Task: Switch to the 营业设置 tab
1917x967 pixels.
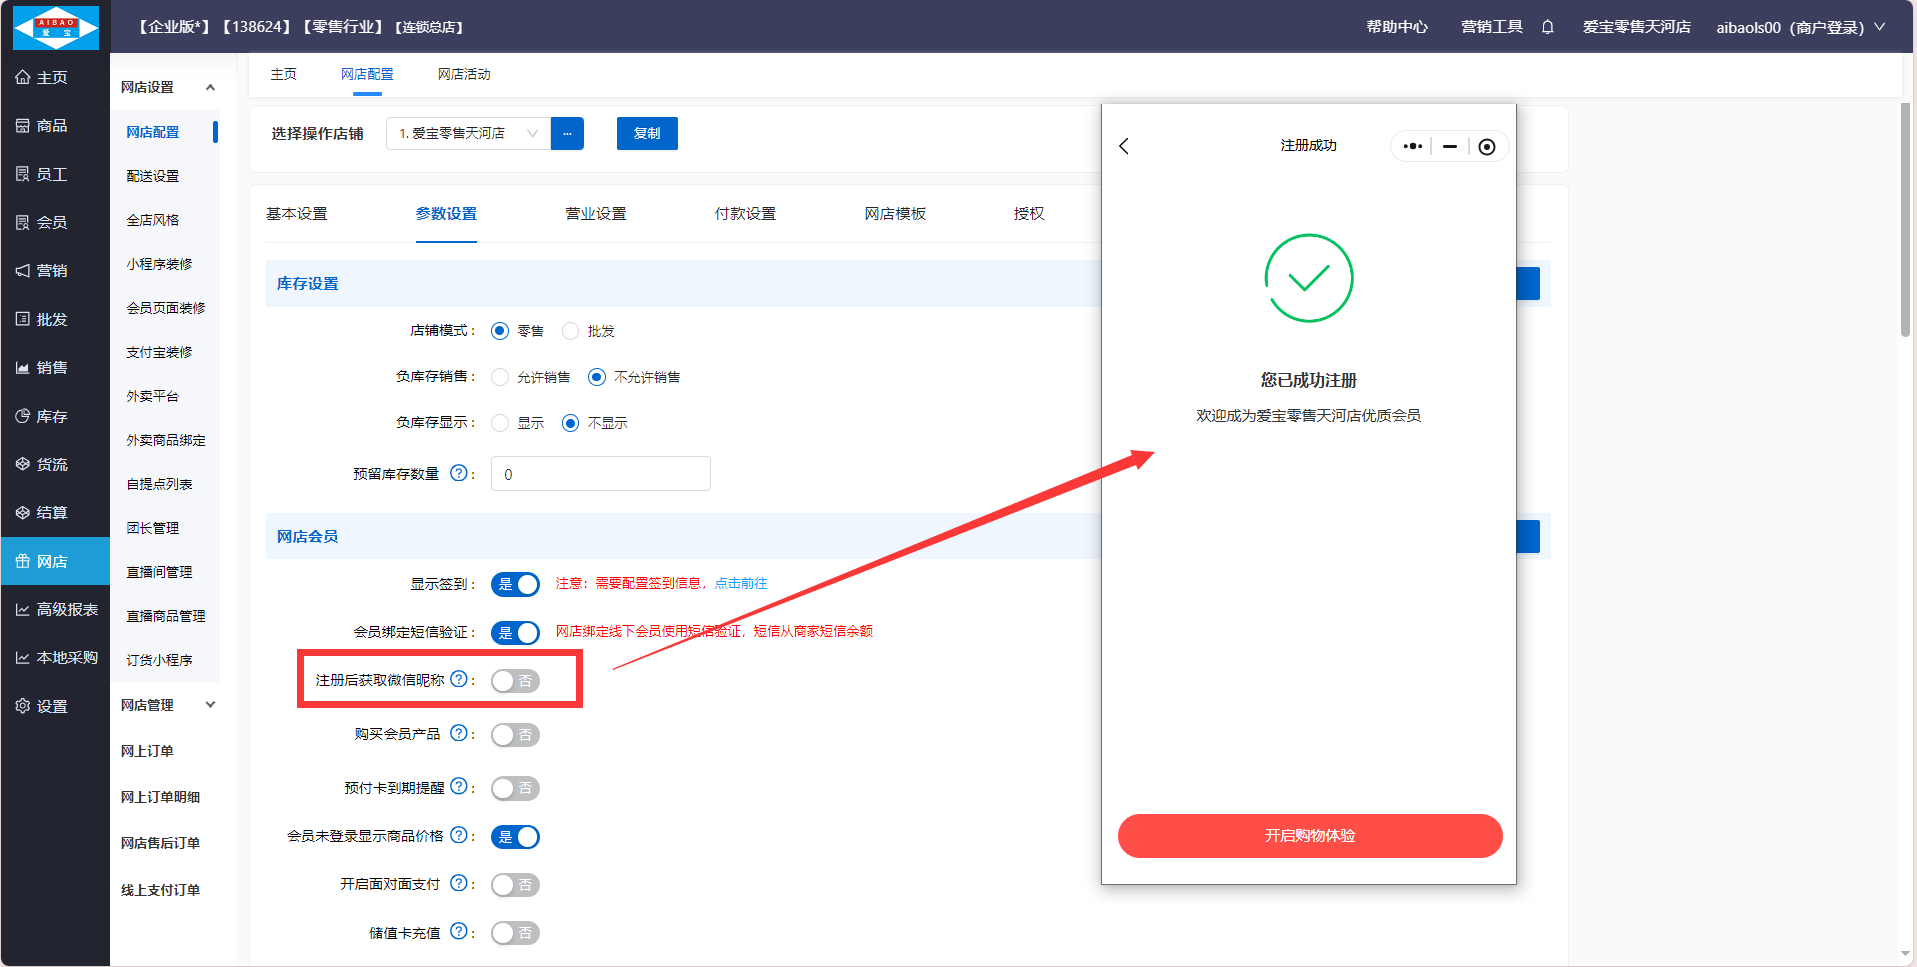Action: [x=595, y=214]
